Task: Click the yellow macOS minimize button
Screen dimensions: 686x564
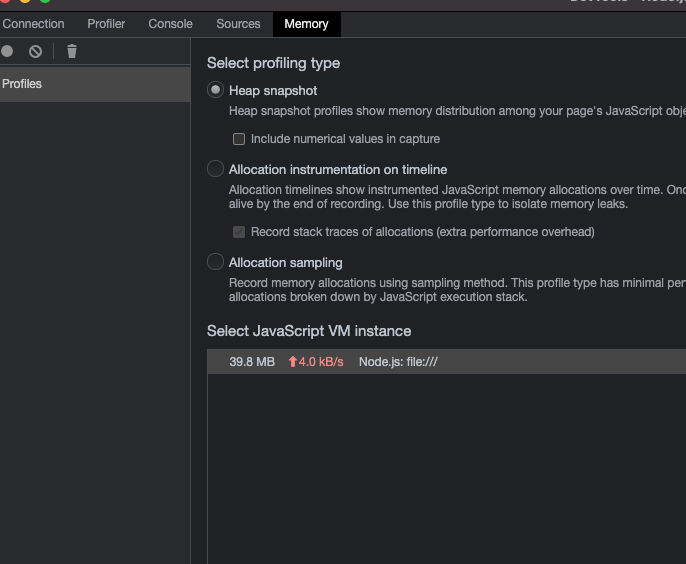Action: point(25,1)
